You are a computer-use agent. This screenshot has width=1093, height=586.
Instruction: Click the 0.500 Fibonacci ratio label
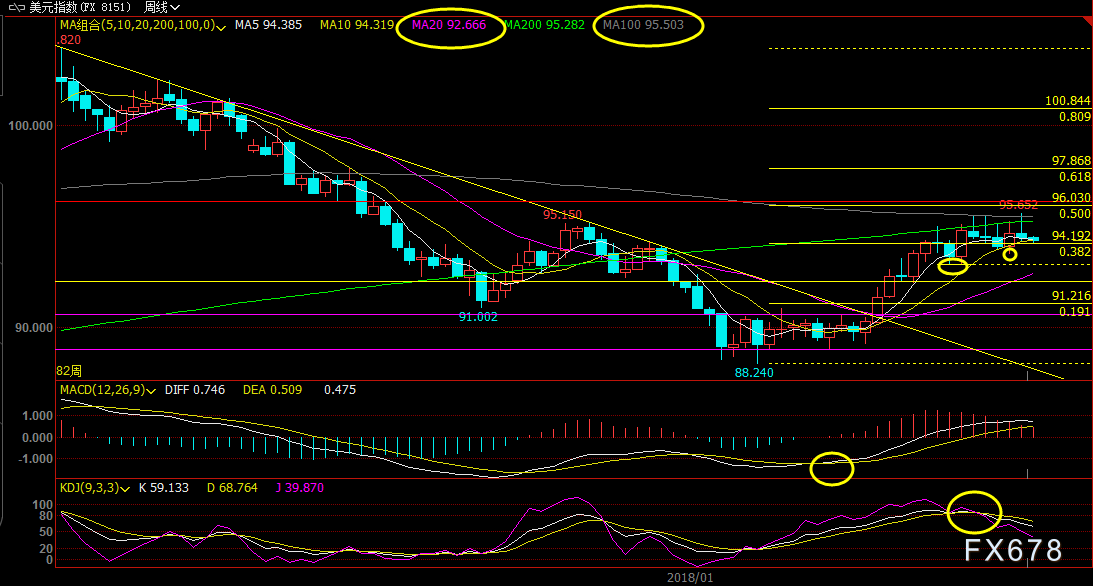coord(1075,214)
